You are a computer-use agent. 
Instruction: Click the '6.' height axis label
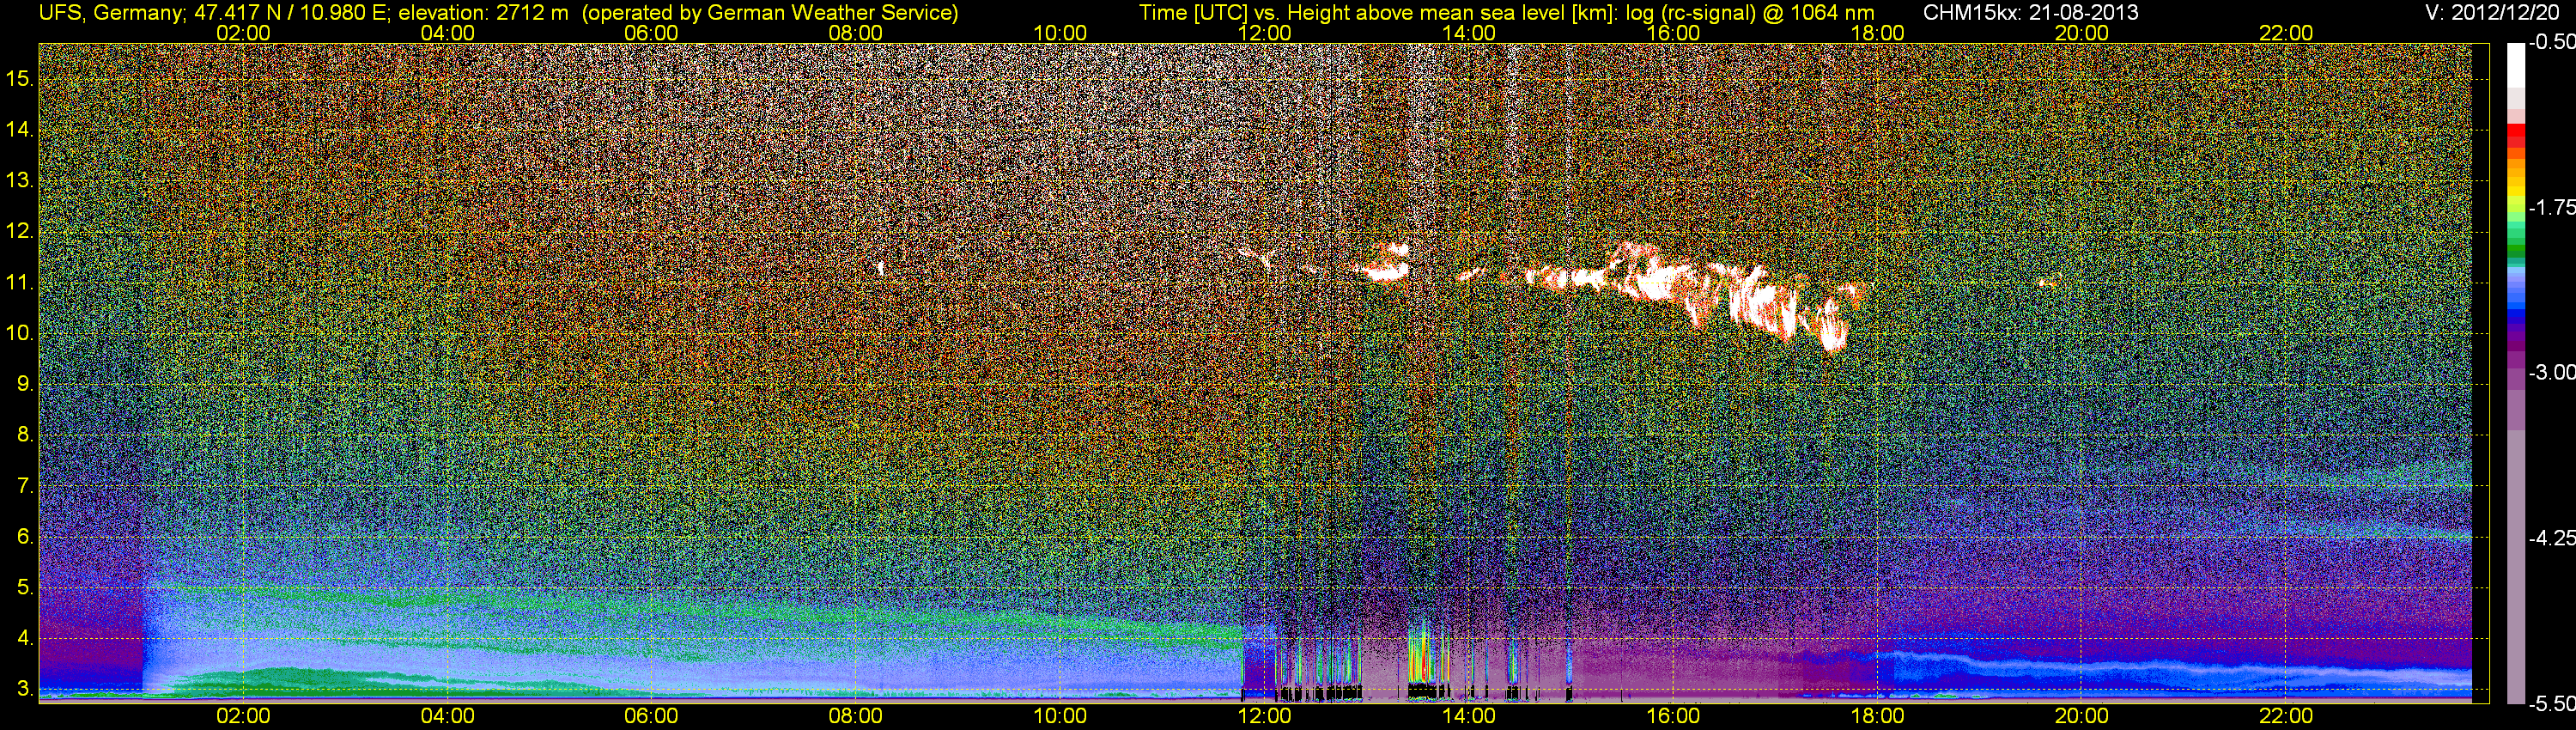pyautogui.click(x=26, y=537)
